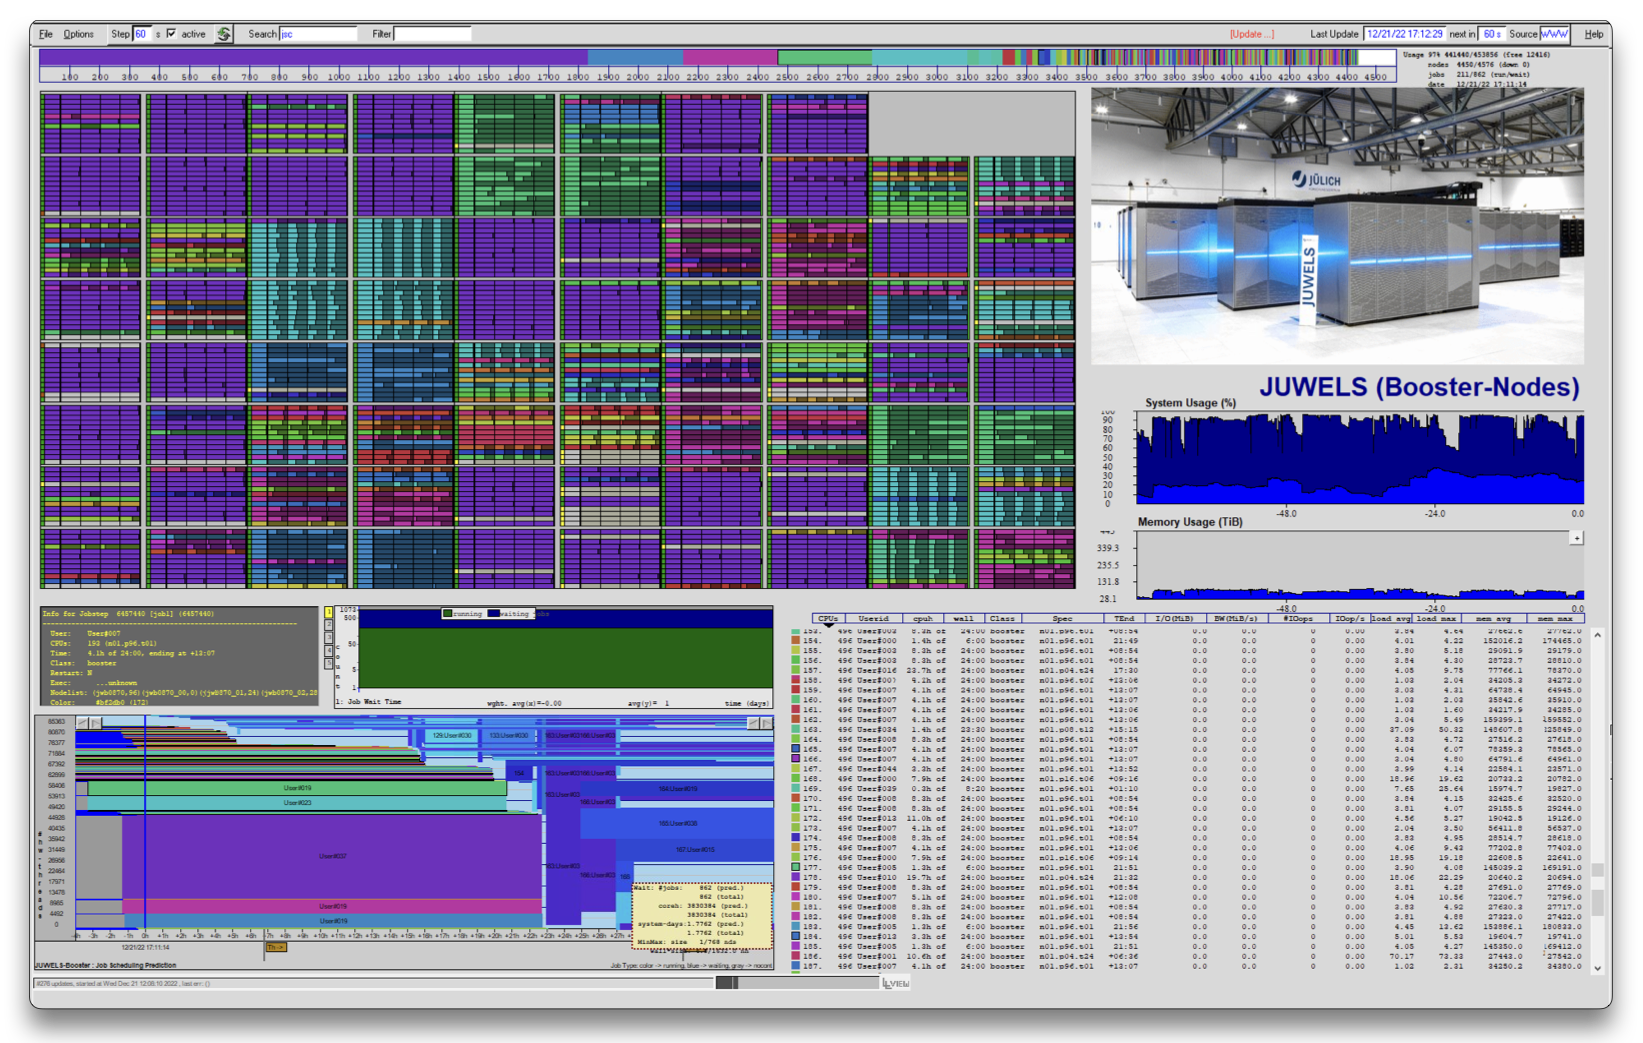Click the scheduling chart left-most arrow button
The height and width of the screenshot is (1043, 1643).
pyautogui.click(x=82, y=723)
